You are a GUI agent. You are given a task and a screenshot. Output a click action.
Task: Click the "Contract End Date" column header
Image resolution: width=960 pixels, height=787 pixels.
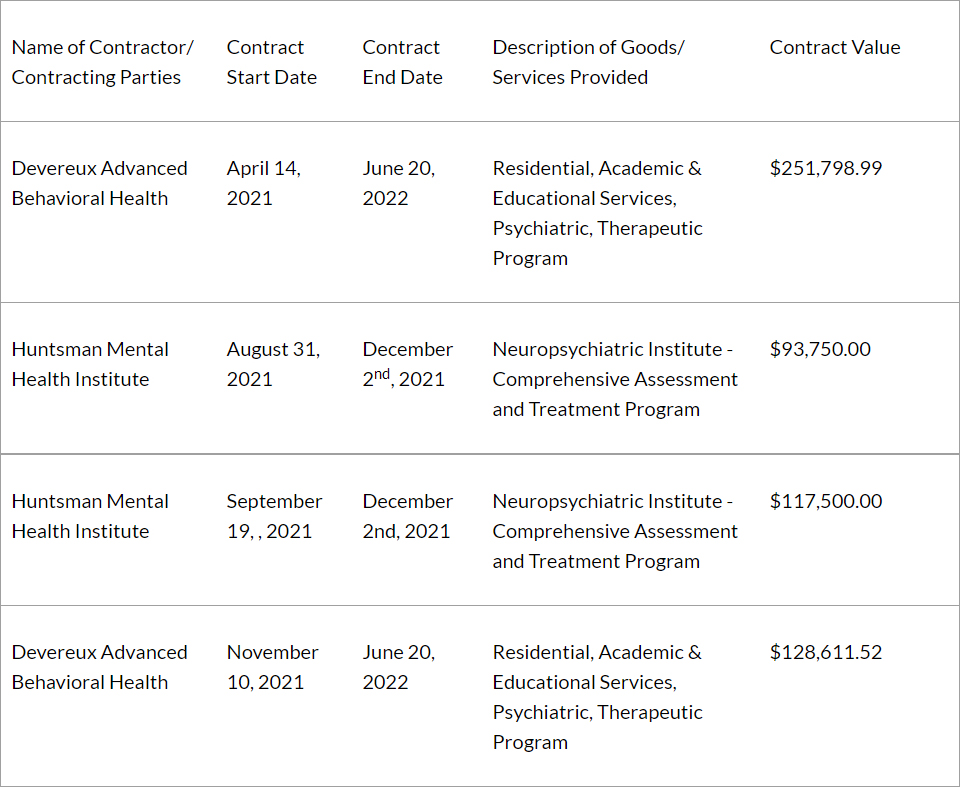click(x=402, y=62)
